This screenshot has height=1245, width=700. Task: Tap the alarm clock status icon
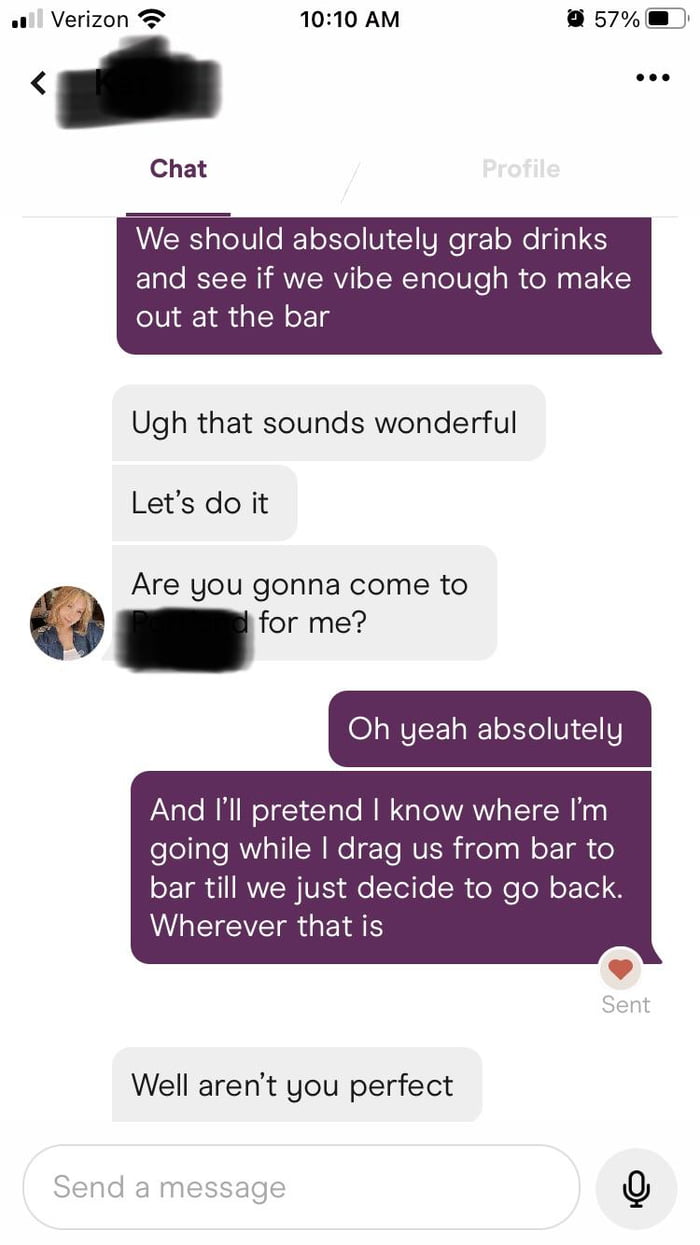575,19
